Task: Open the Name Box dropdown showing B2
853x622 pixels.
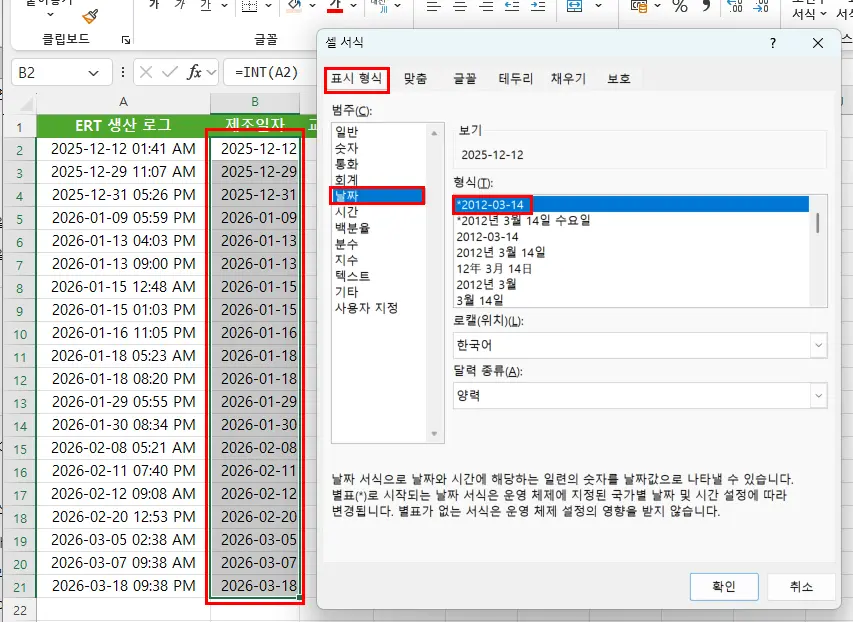Action: click(96, 72)
